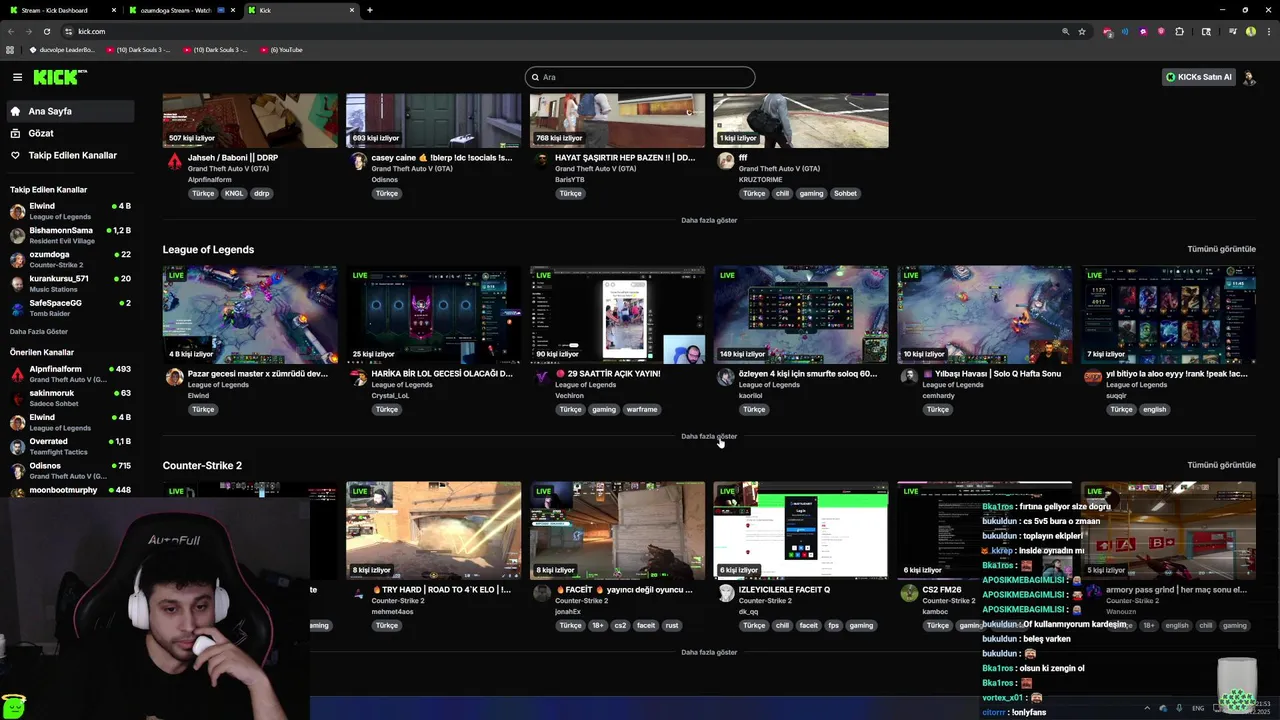Open browser zoom indicator icon
This screenshot has height=720, width=1280.
pyautogui.click(x=1065, y=31)
